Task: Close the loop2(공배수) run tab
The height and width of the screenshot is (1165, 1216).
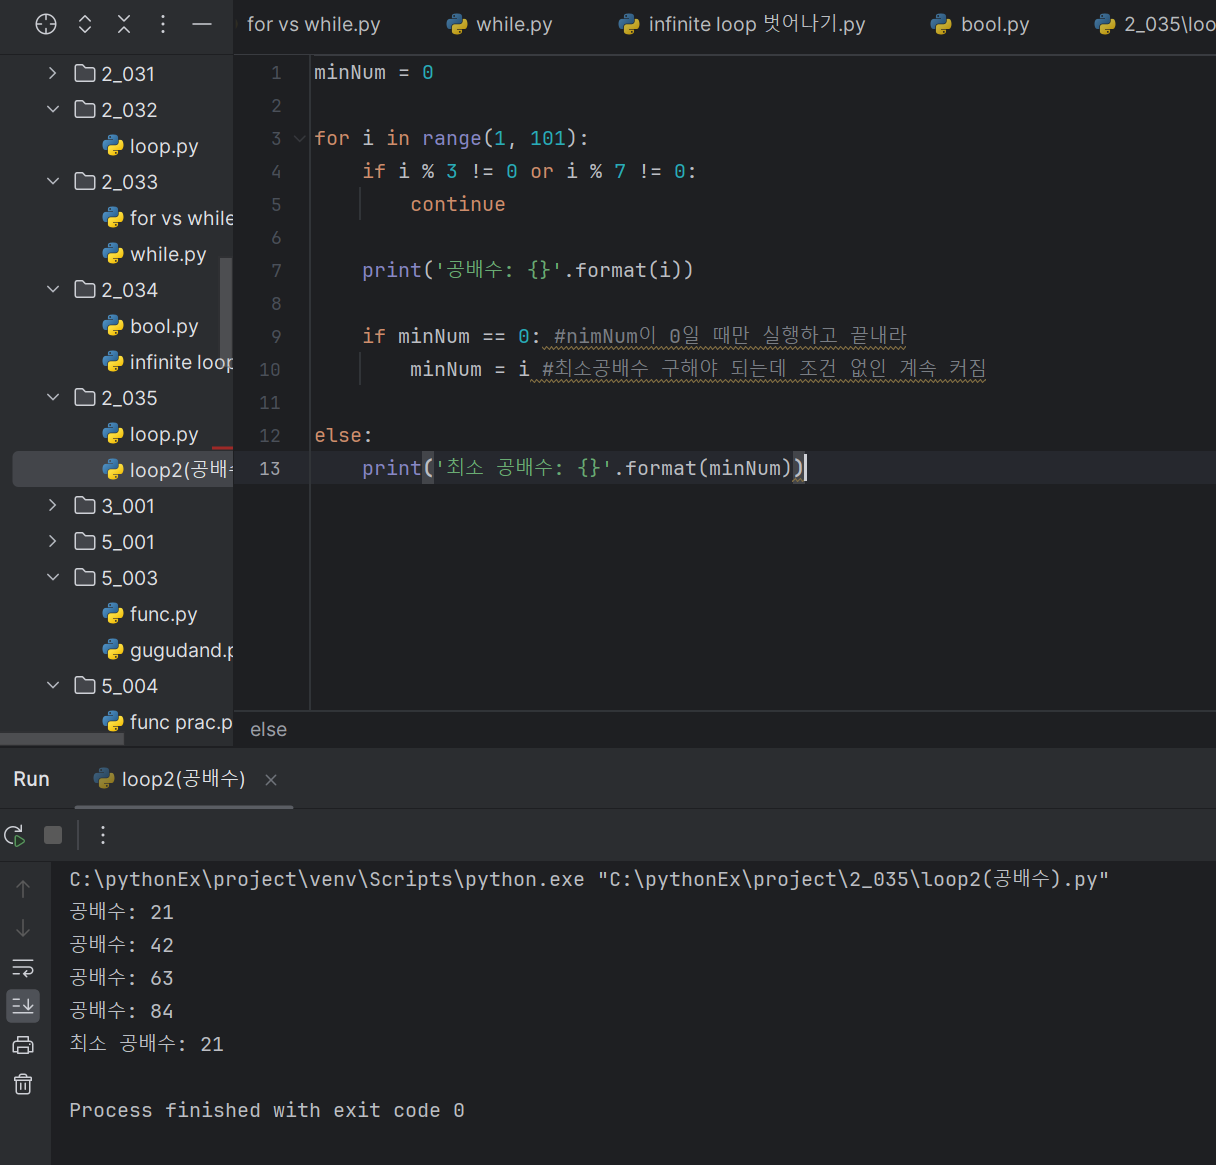Action: tap(271, 780)
